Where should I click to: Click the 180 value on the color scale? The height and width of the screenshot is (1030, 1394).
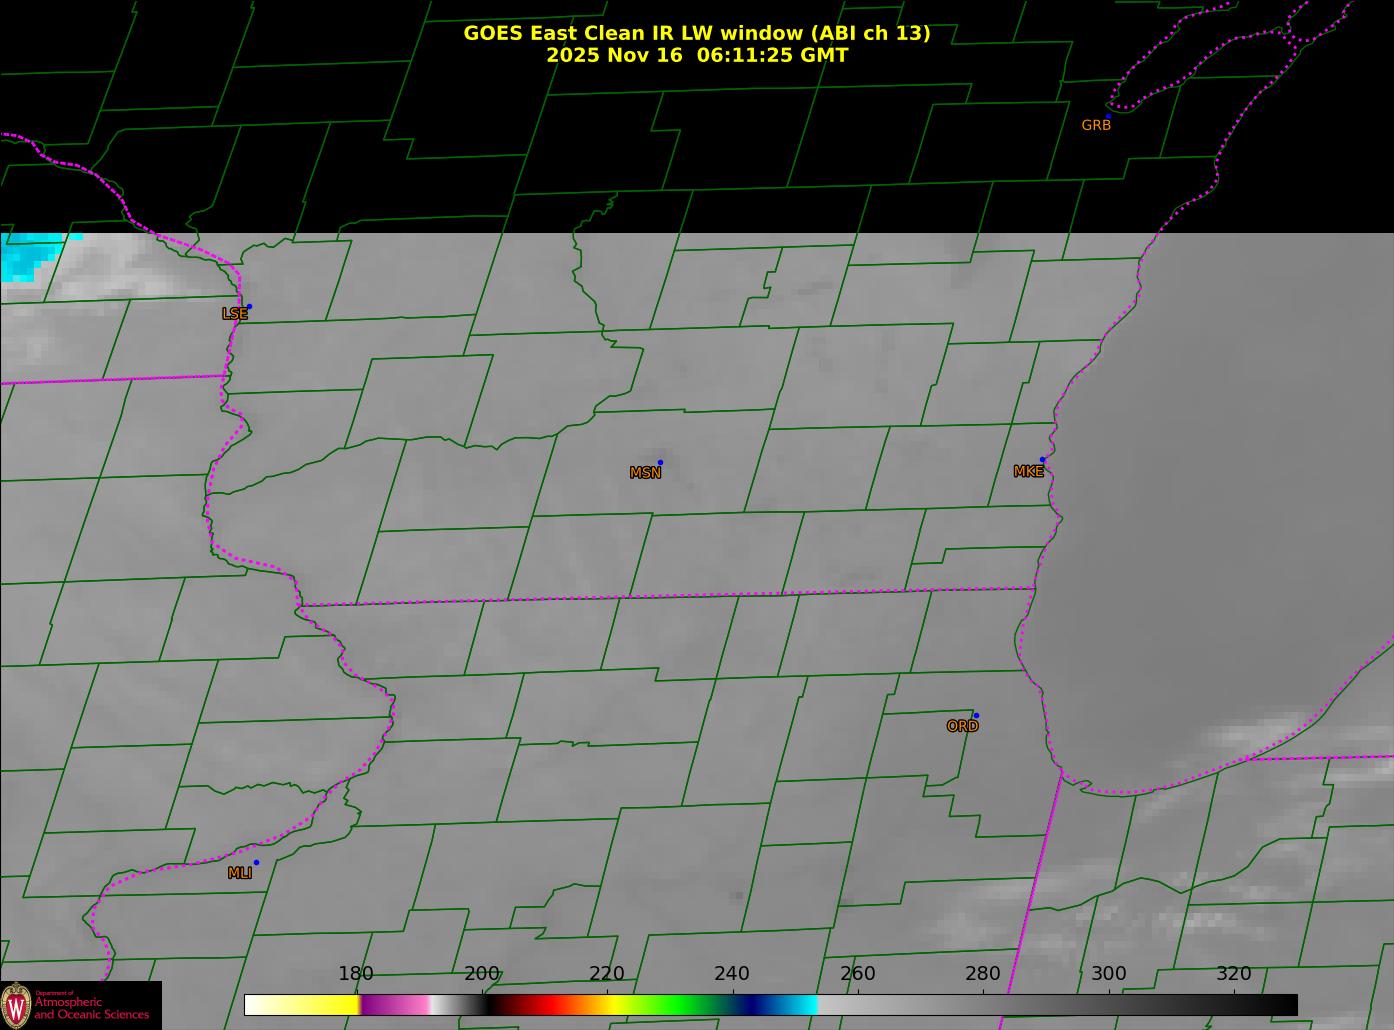356,974
